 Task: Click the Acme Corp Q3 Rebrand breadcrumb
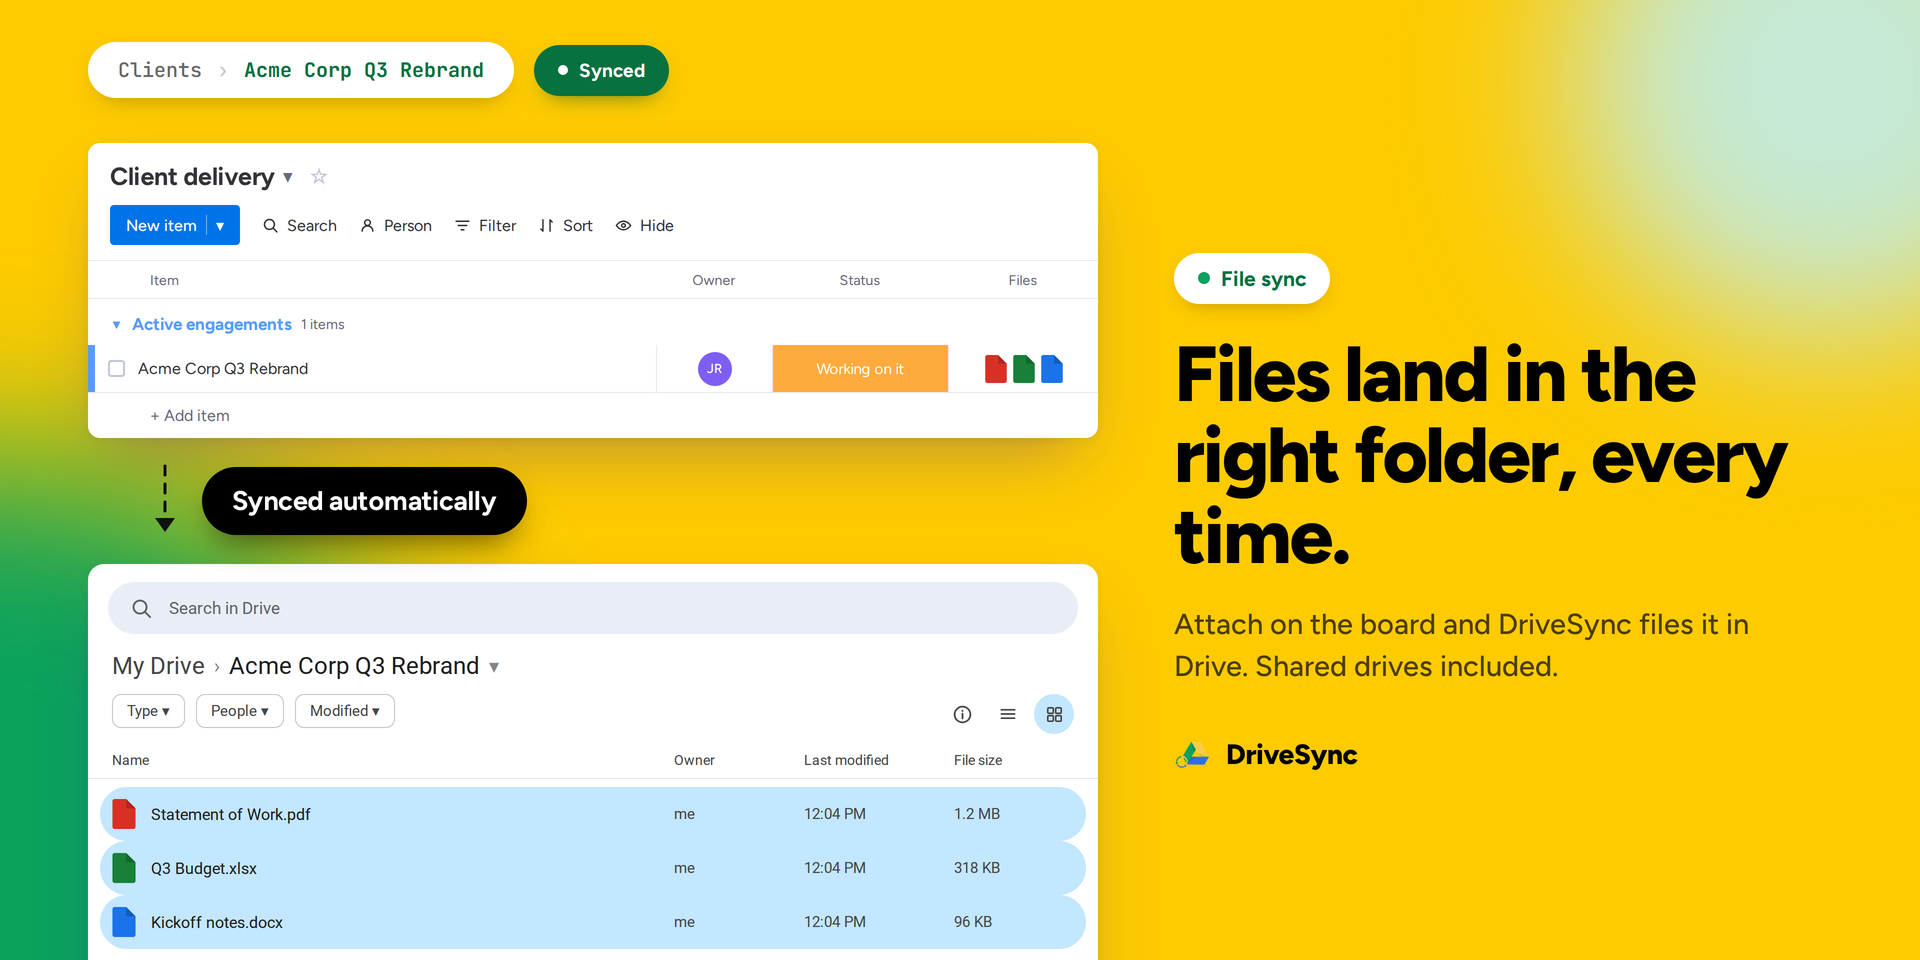coord(364,70)
